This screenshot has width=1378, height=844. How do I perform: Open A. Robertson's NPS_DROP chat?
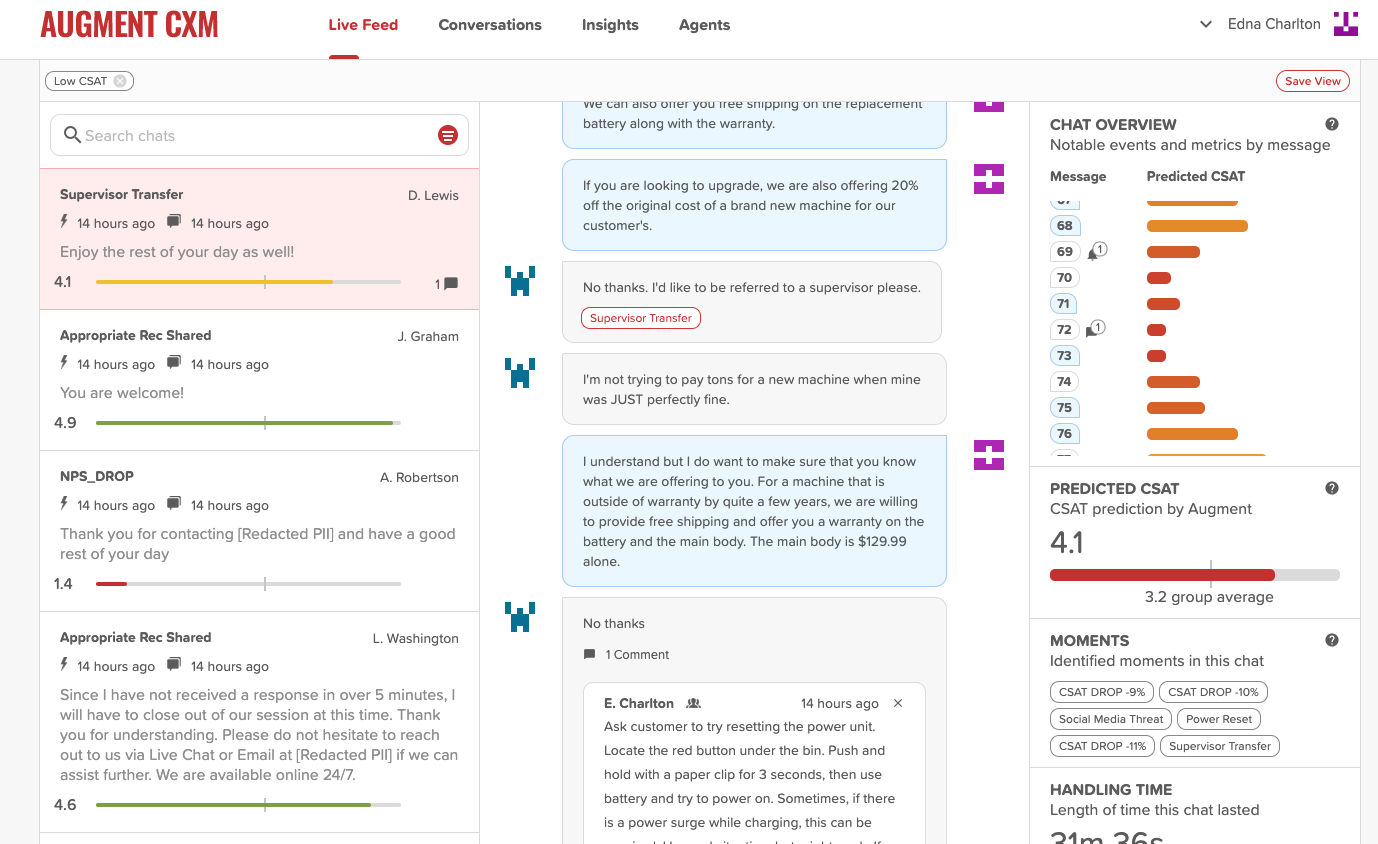pyautogui.click(x=259, y=531)
